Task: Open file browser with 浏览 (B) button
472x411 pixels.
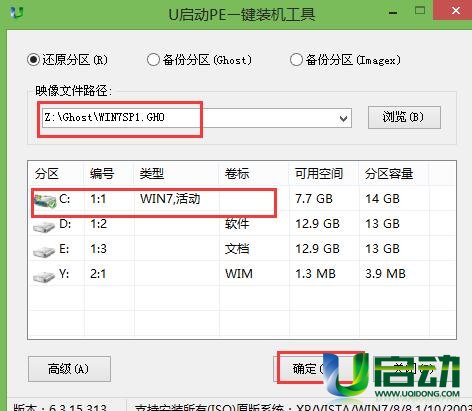Action: pos(404,117)
